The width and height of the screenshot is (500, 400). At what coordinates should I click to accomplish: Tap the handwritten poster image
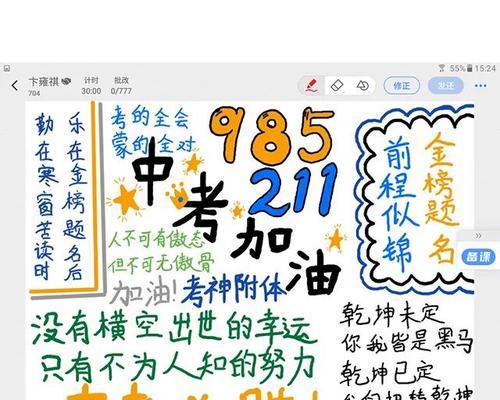[x=250, y=251]
